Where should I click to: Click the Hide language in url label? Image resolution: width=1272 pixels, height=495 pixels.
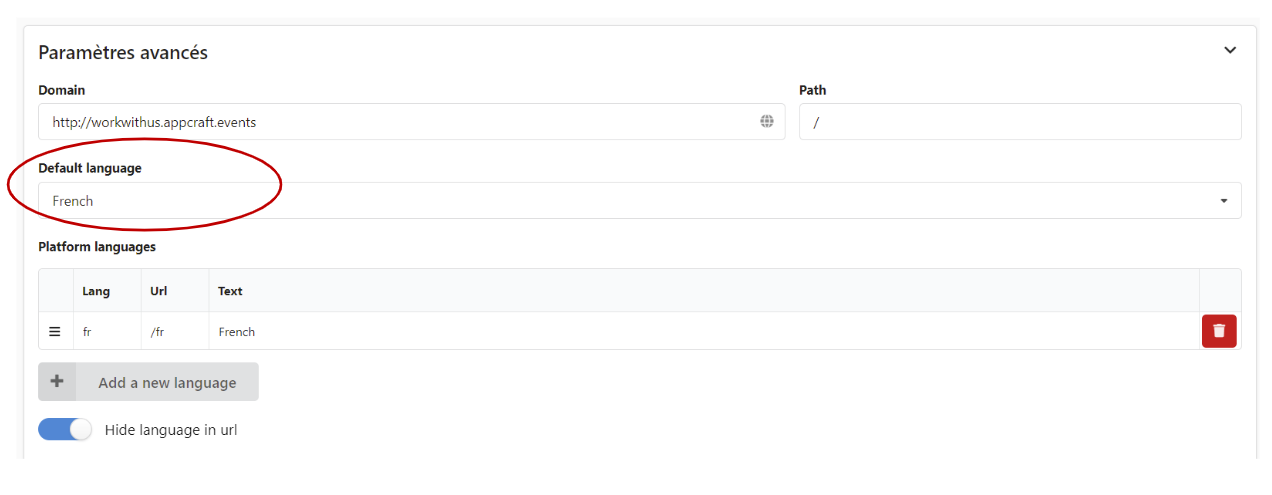[x=171, y=430]
